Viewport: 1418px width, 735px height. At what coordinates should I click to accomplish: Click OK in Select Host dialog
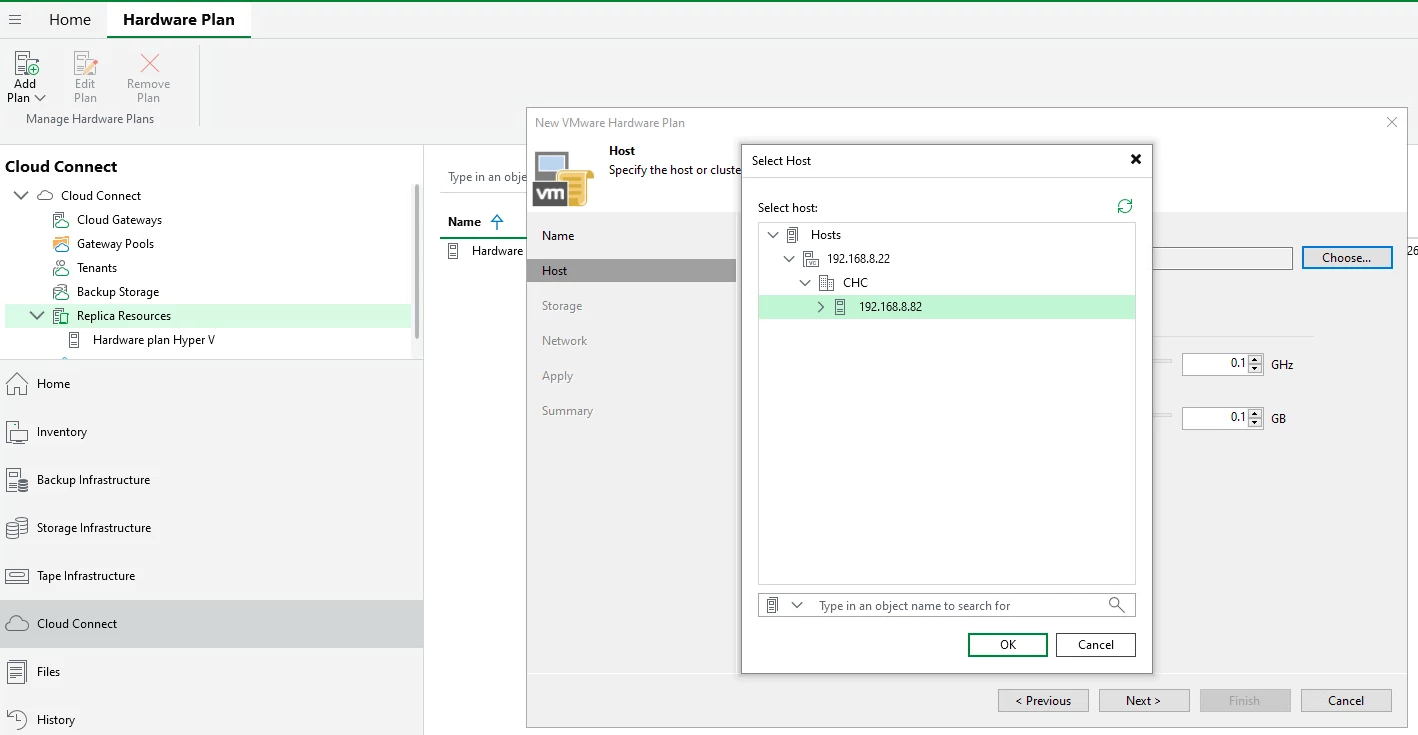tap(1007, 645)
